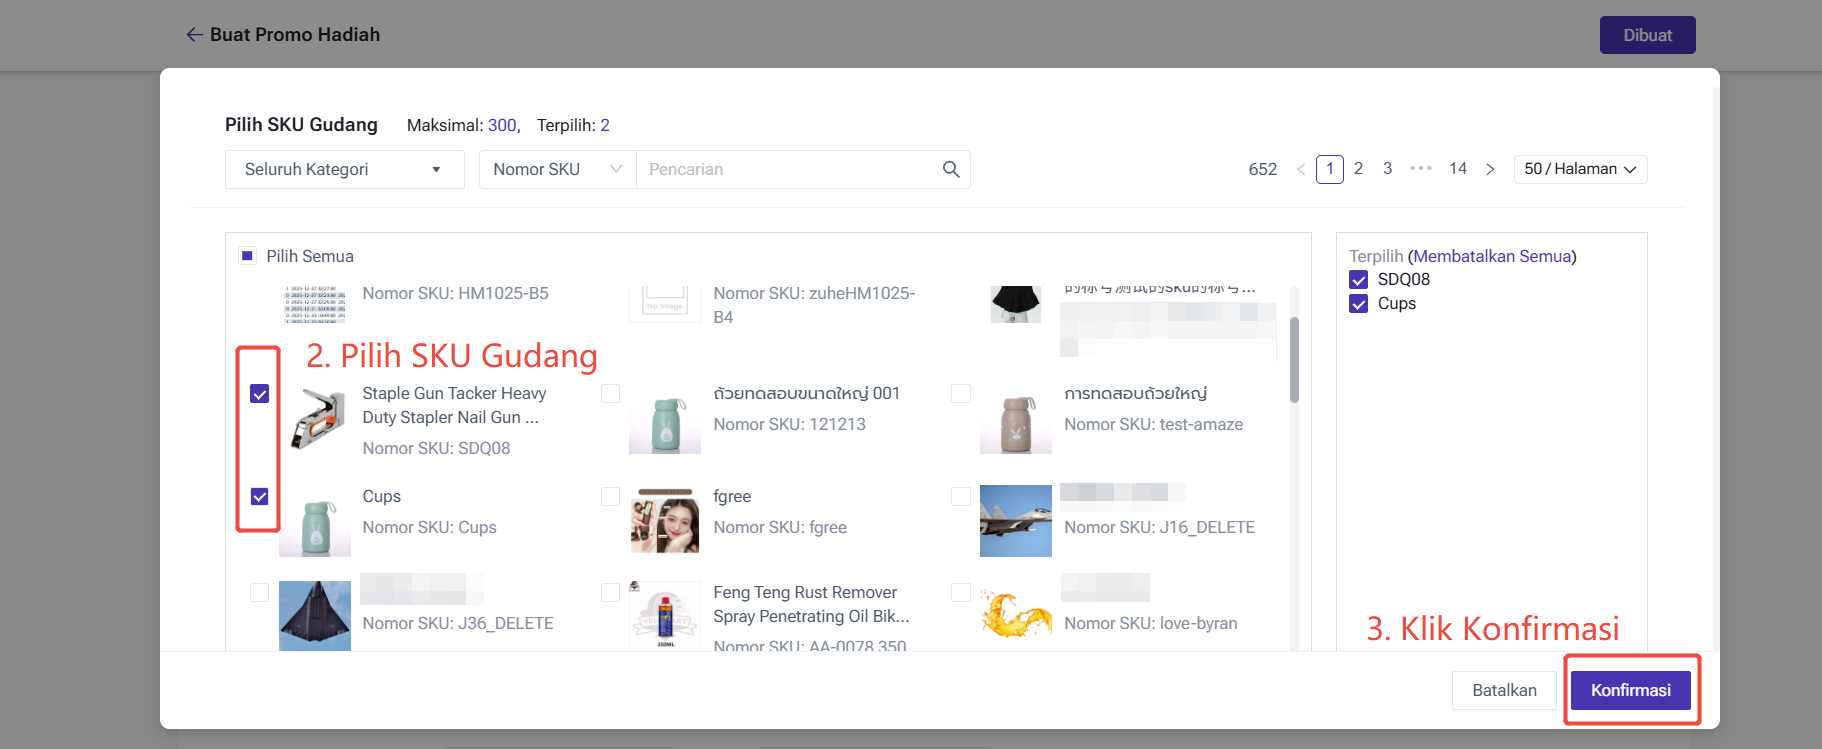Click the search magnifier icon
Viewport: 1822px width, 749px height.
[x=951, y=170]
